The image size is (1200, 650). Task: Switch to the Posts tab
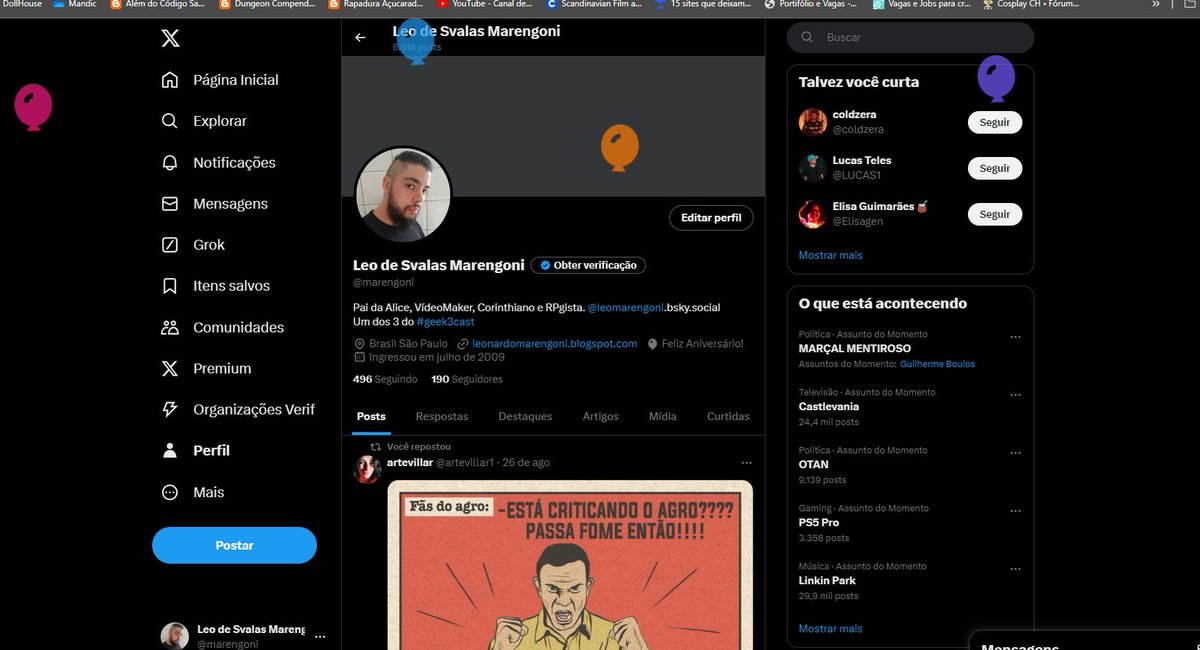coord(371,416)
